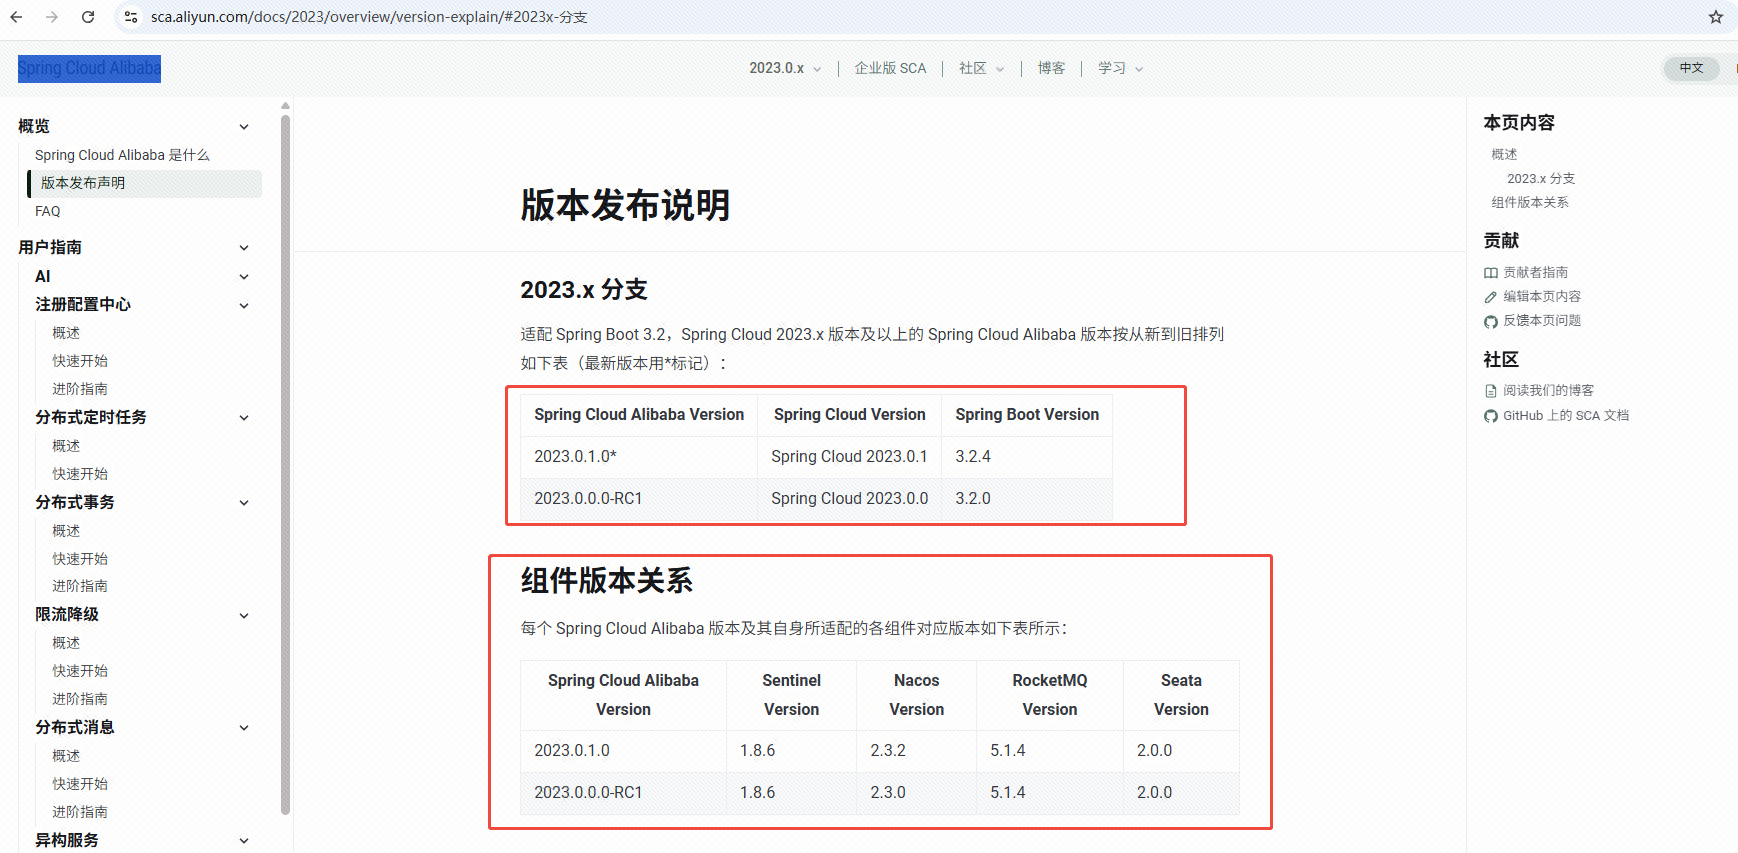The image size is (1738, 853).
Task: Click the 编辑本页内容 pencil icon
Action: (x=1491, y=297)
